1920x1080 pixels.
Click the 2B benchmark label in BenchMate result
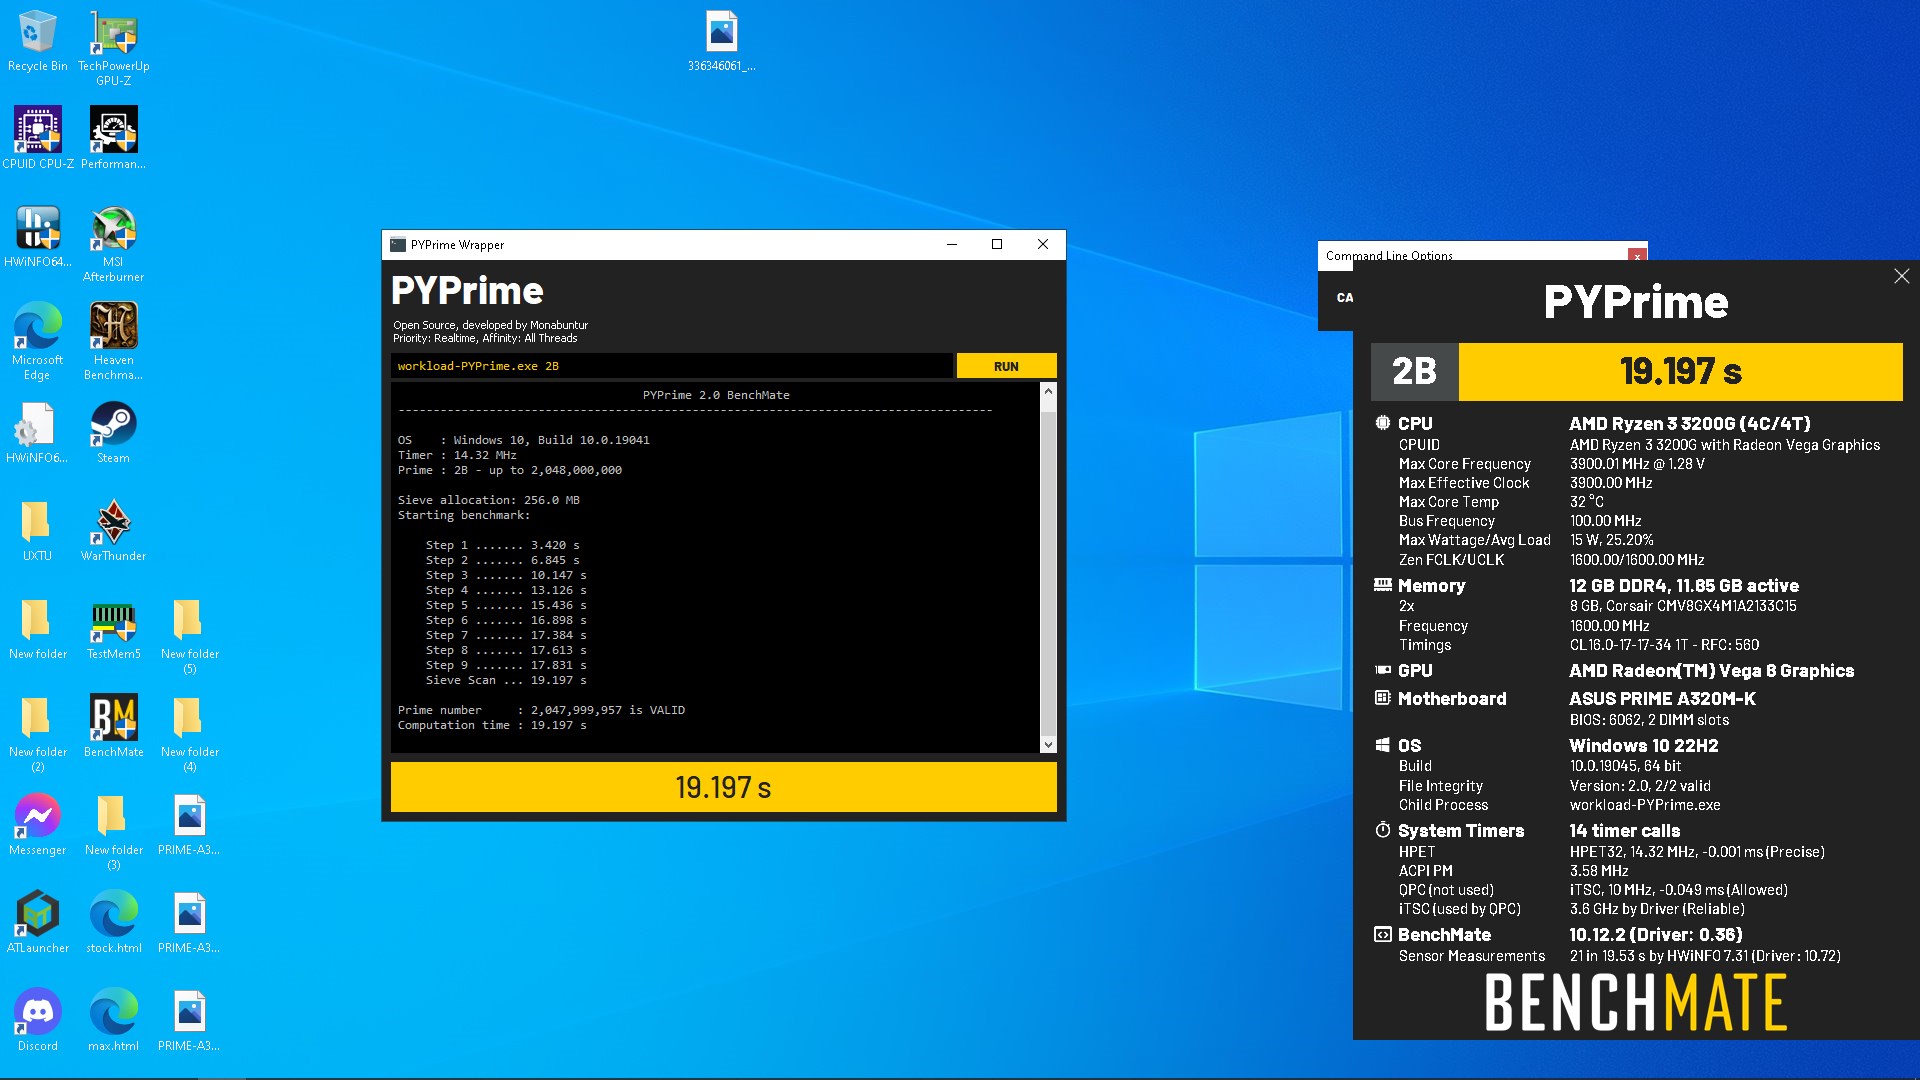1414,371
